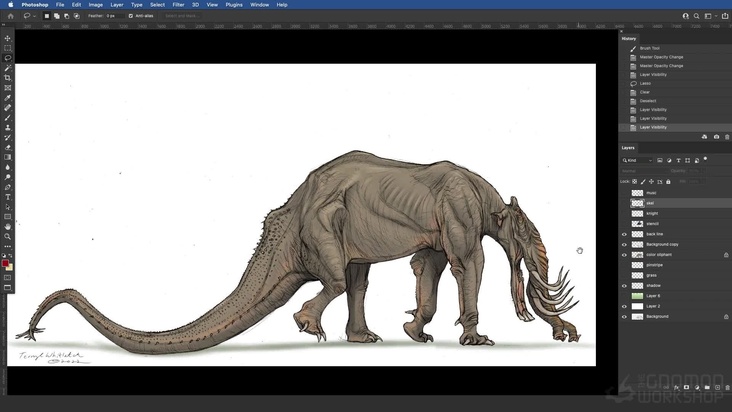Select the Clone Stamp tool
This screenshot has width=732, height=412.
(7, 127)
